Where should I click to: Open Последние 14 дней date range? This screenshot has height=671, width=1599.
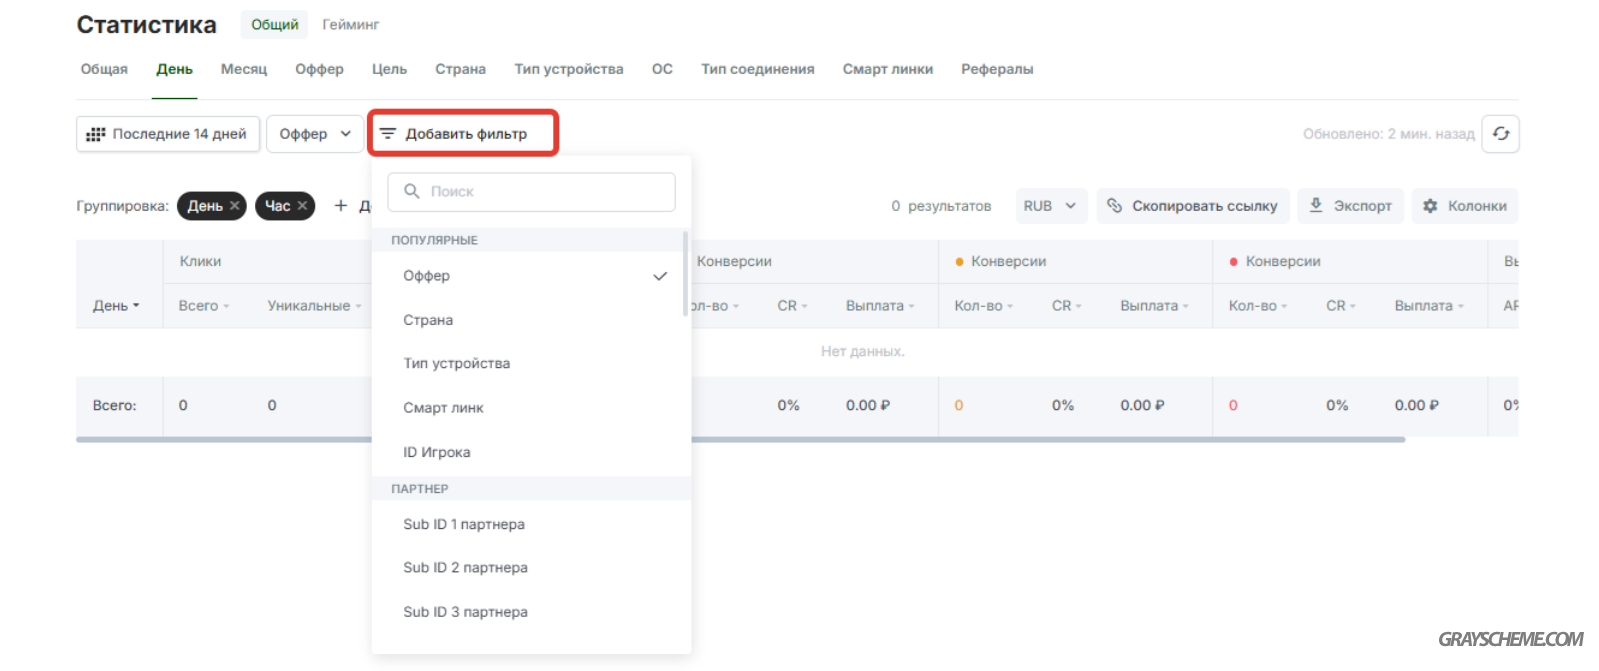coord(168,134)
